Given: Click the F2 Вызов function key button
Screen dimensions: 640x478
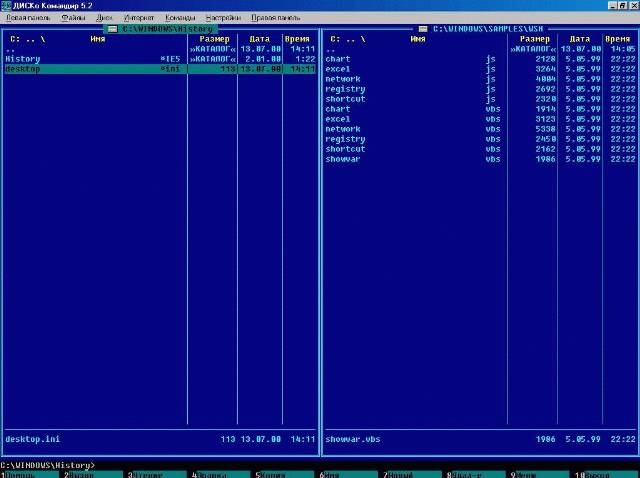Looking at the screenshot, I should pos(93,475).
